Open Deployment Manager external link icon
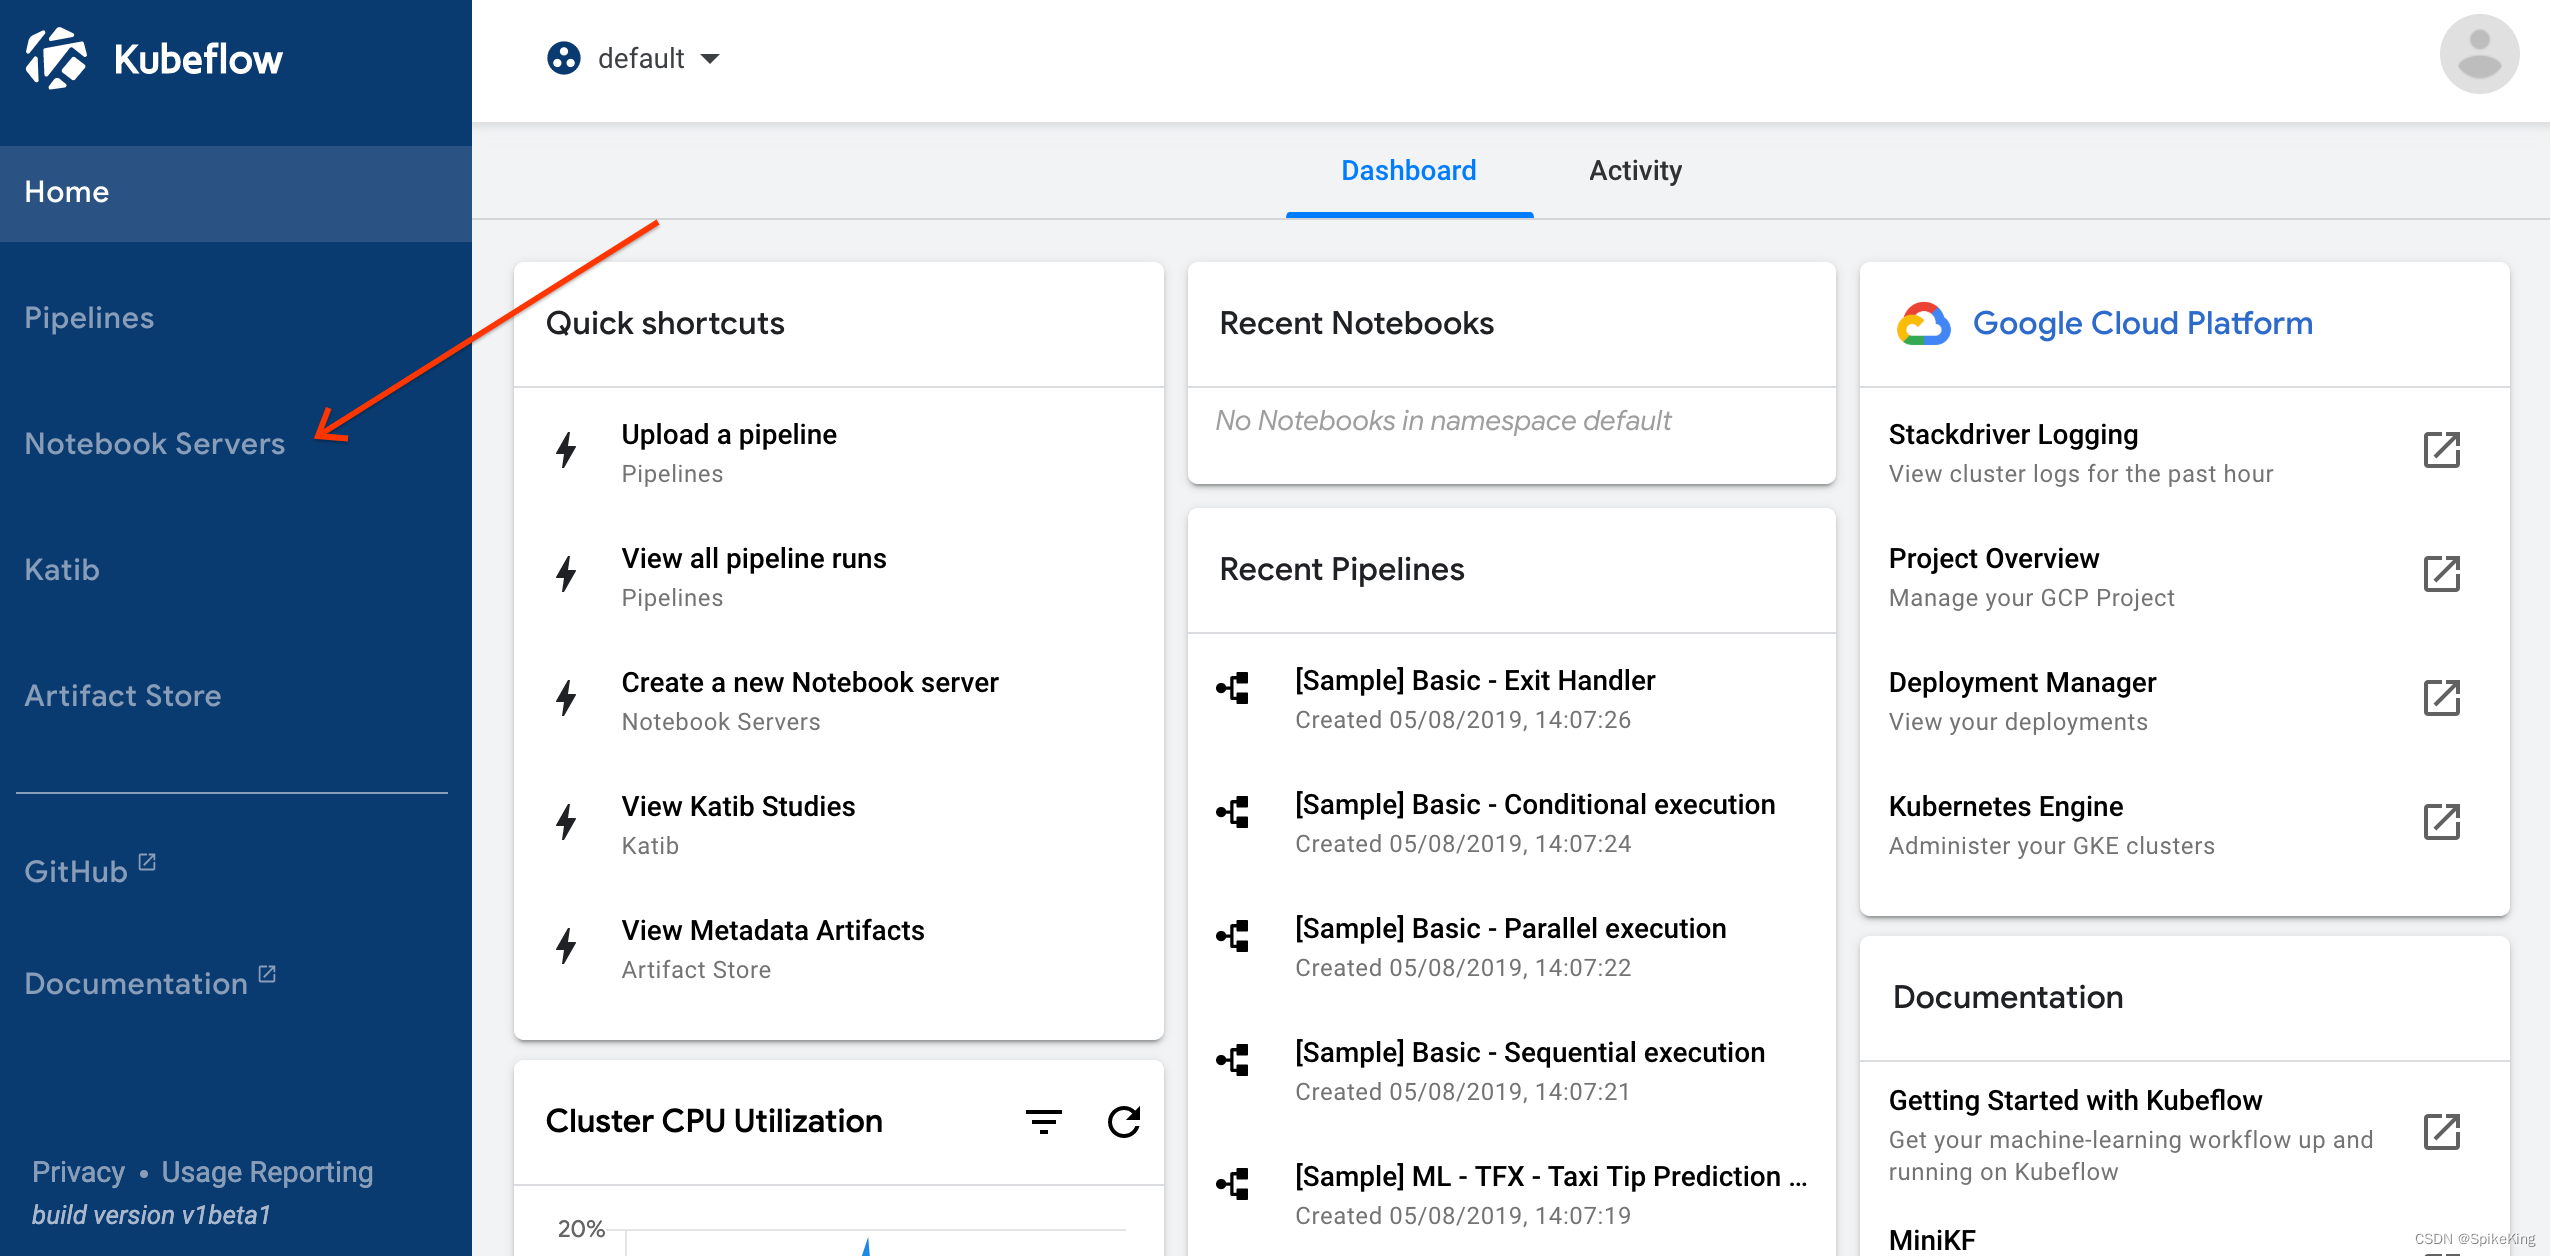This screenshot has height=1256, width=2551. (x=2441, y=698)
